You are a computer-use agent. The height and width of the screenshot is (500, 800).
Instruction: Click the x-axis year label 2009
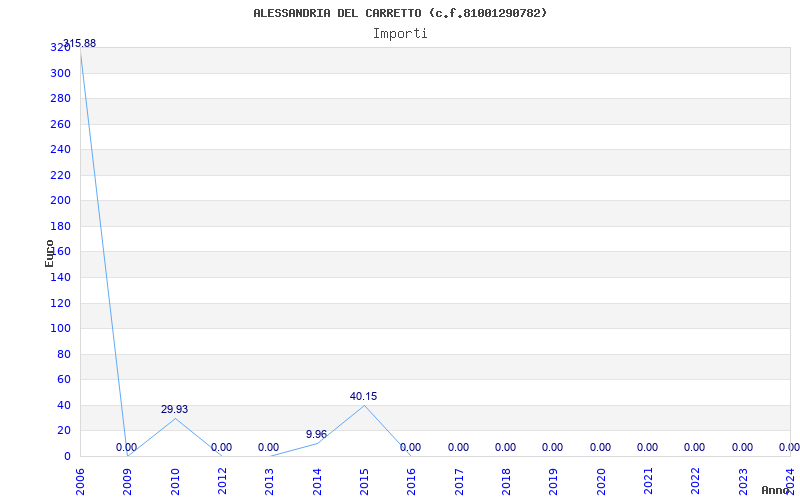coord(128,481)
